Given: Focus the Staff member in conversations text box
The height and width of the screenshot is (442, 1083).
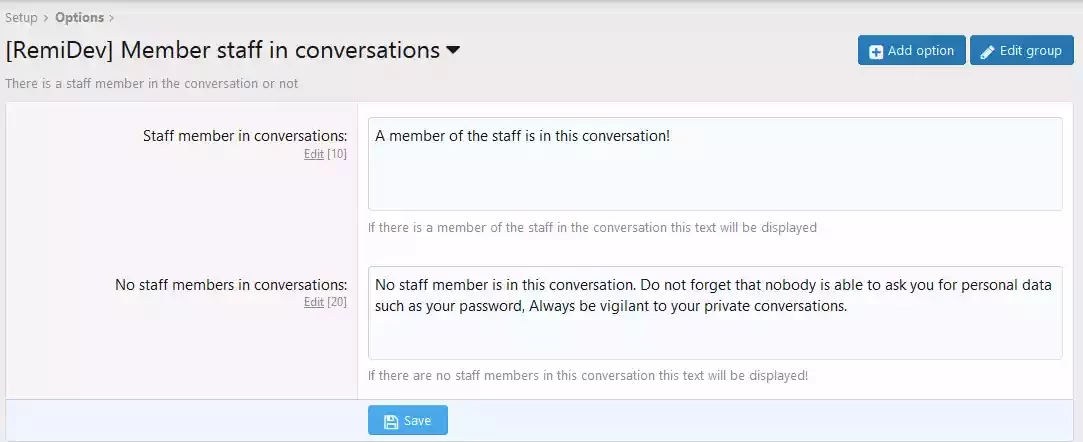Looking at the screenshot, I should click(715, 164).
